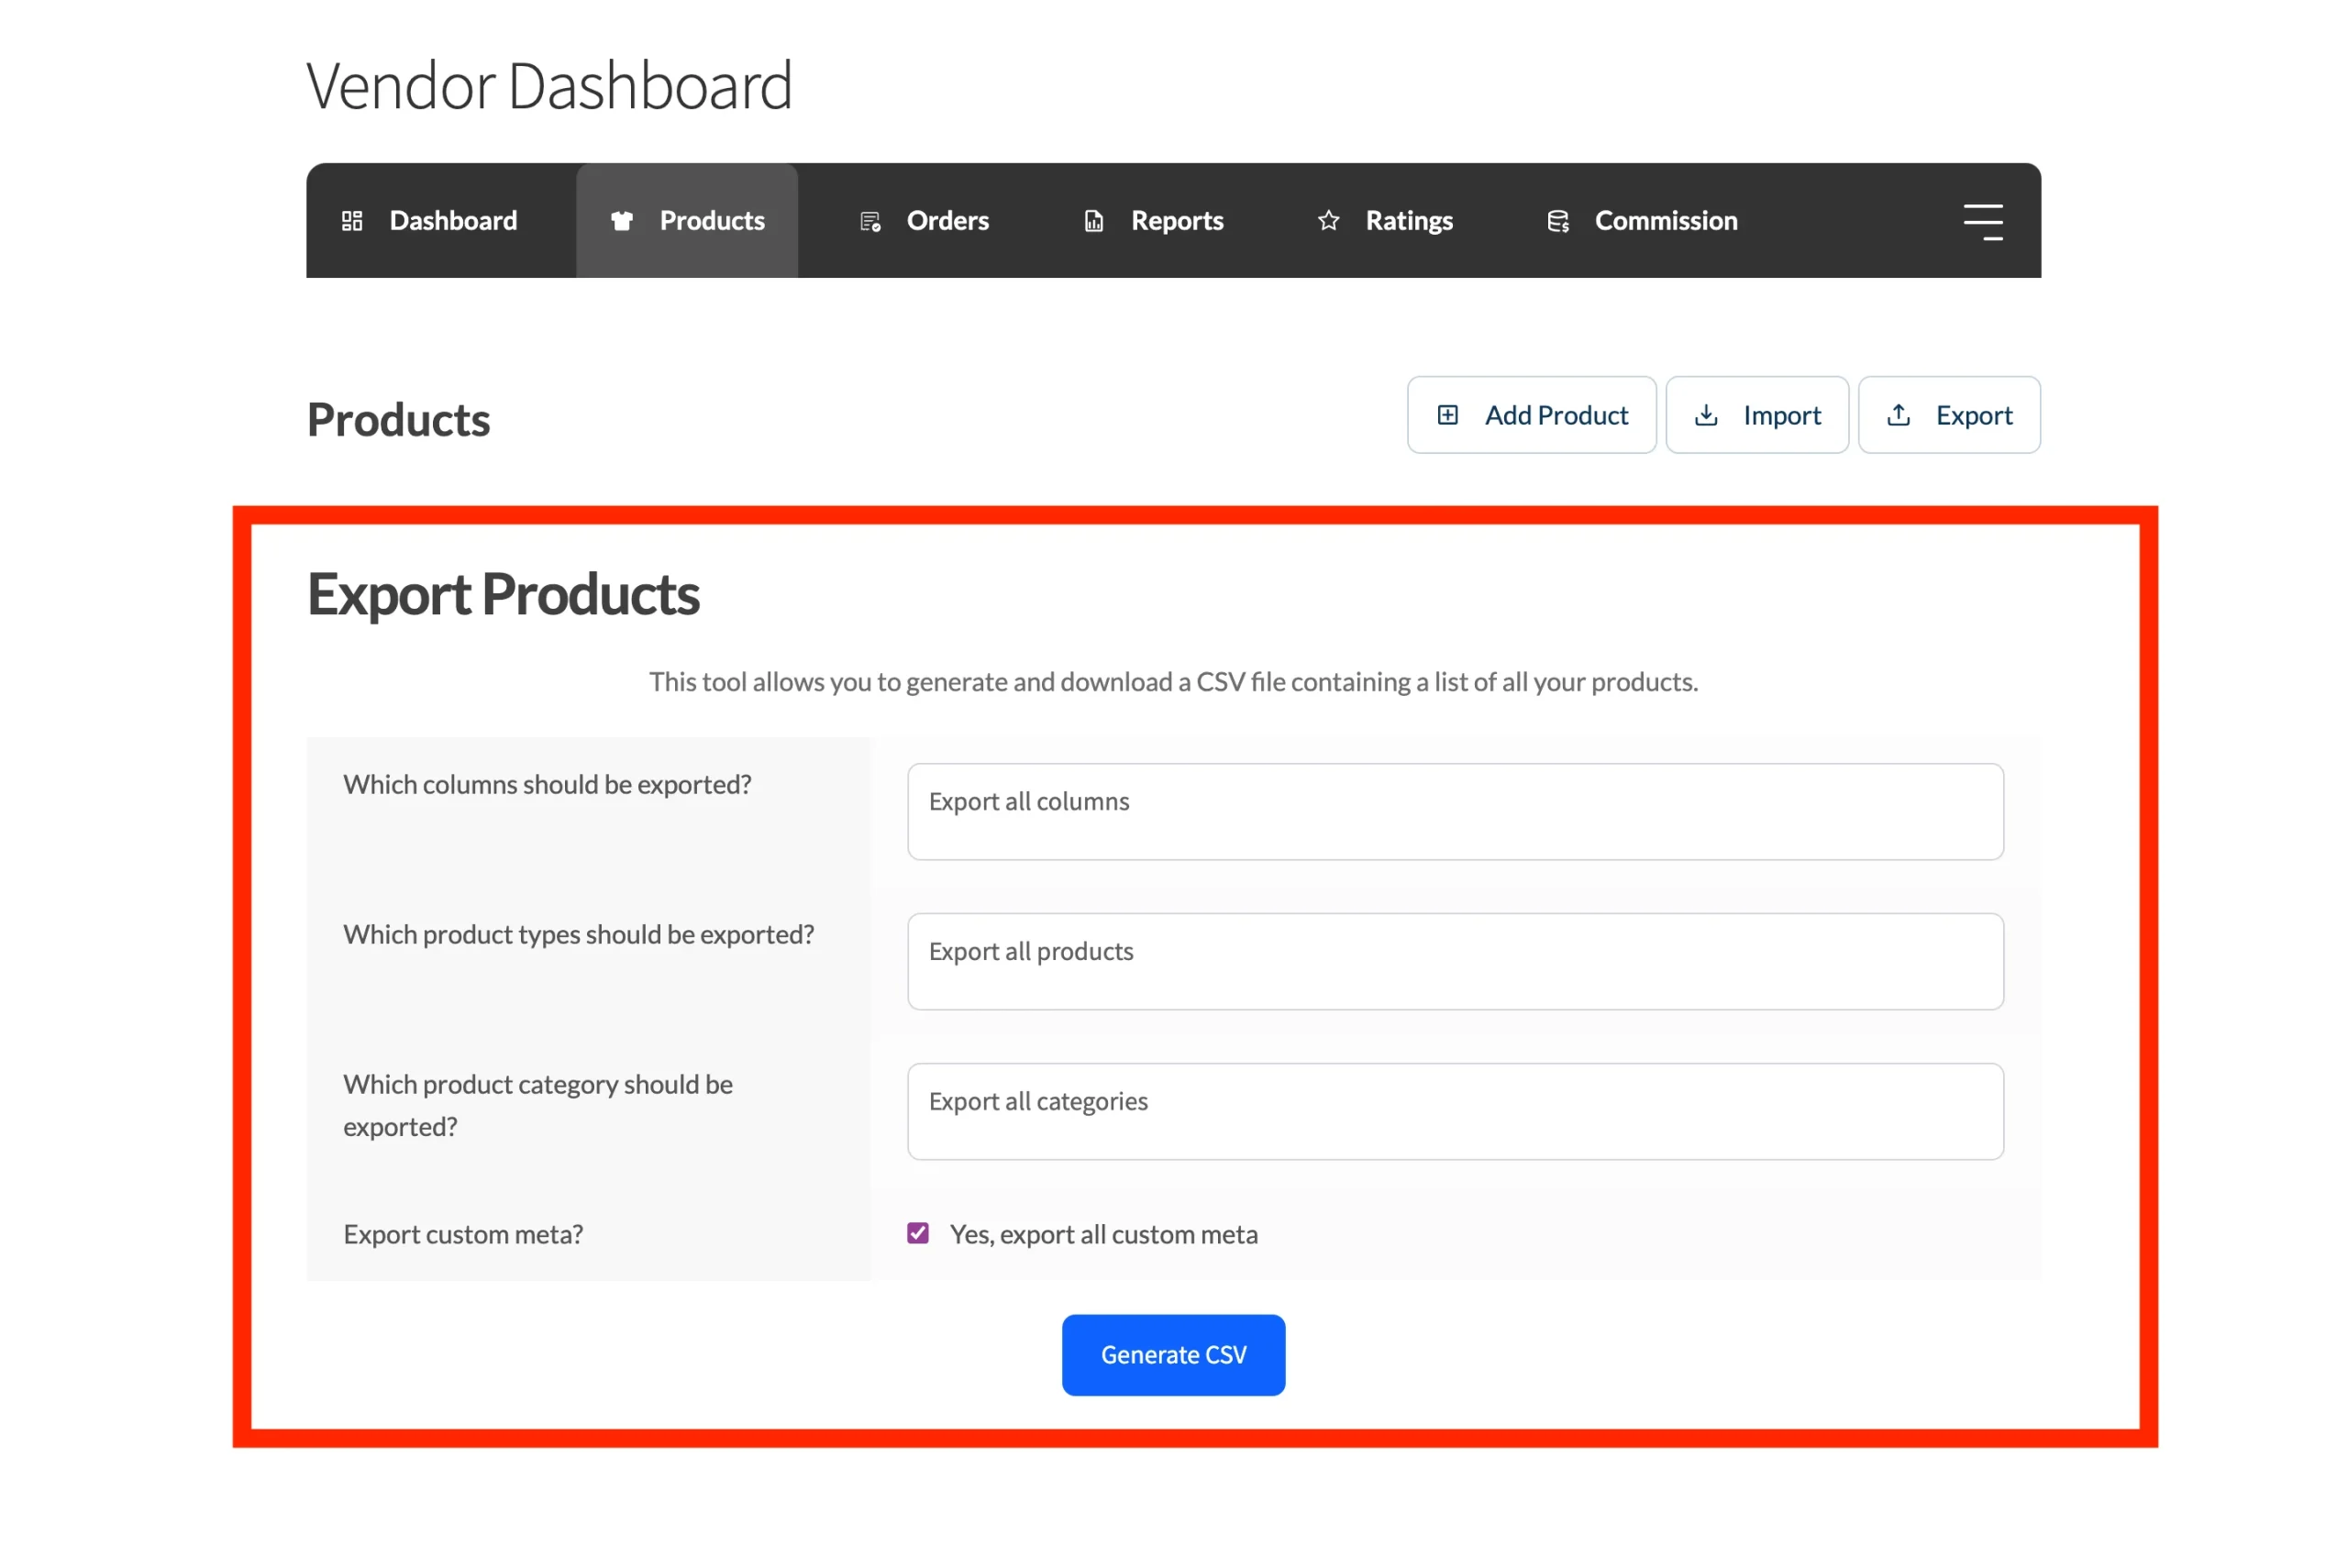Click the upload icon in Export
The image size is (2348, 1568).
coord(1898,415)
